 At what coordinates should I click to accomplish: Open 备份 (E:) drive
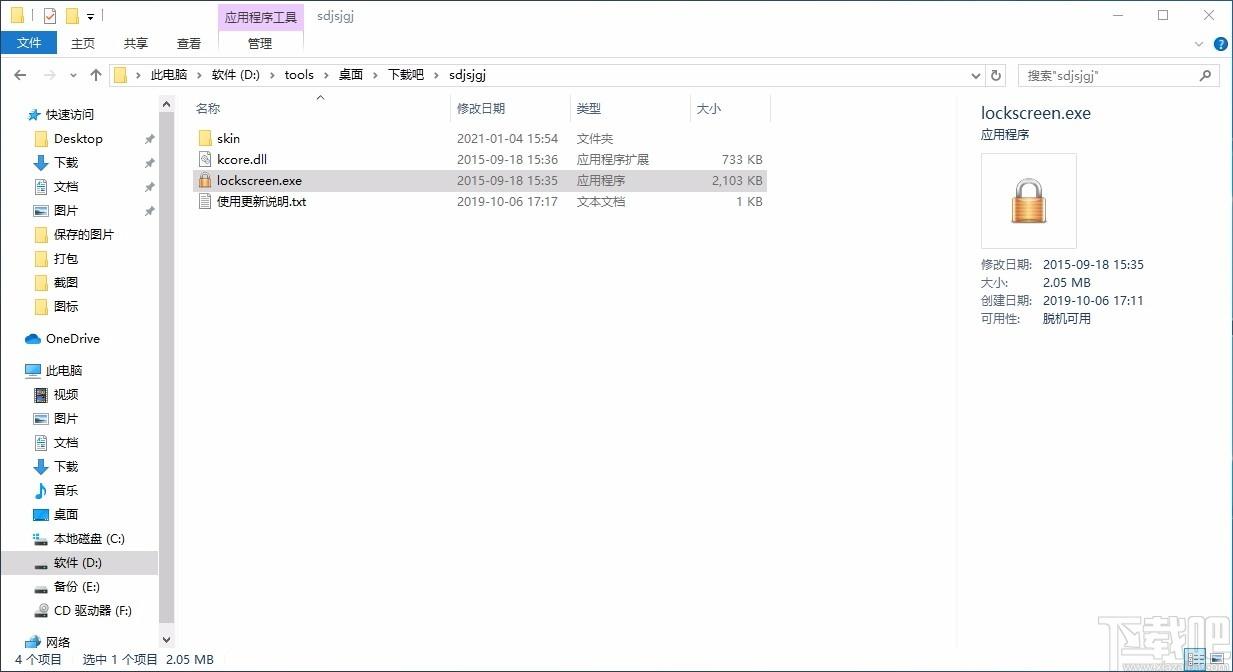77,586
